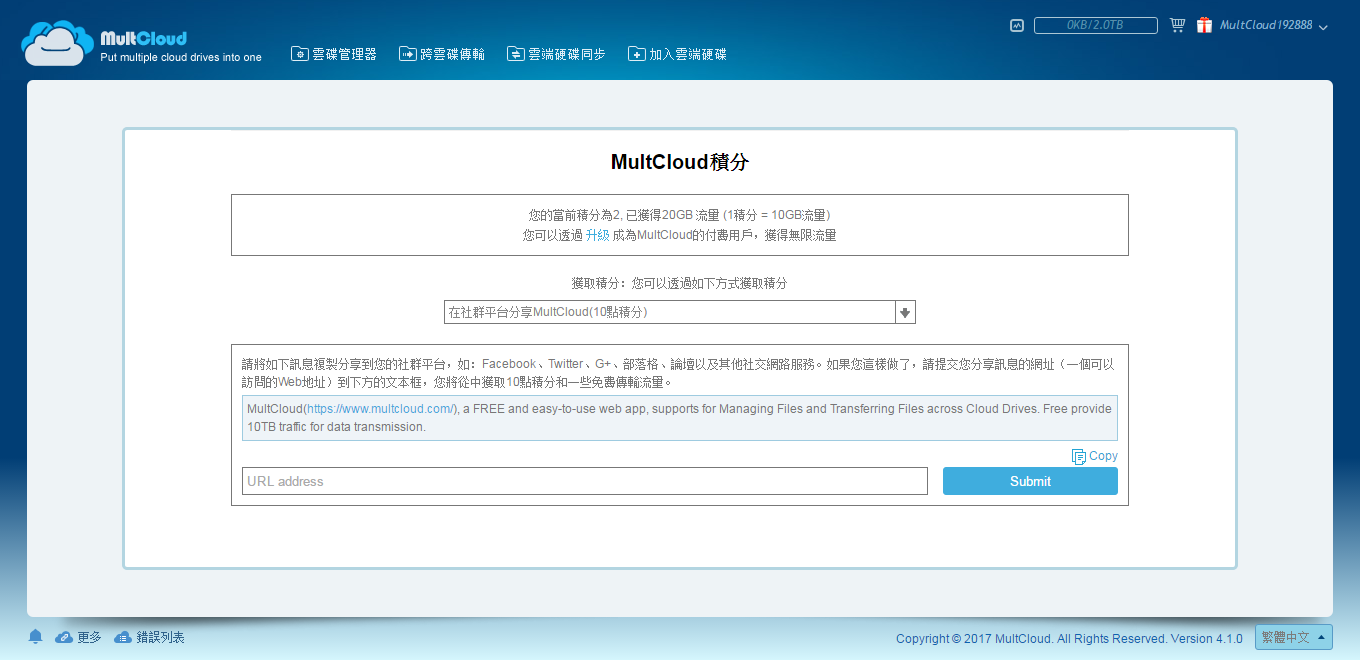The height and width of the screenshot is (660, 1360).
Task: Open 加入雲端硬碟 menu item
Action: pos(677,54)
